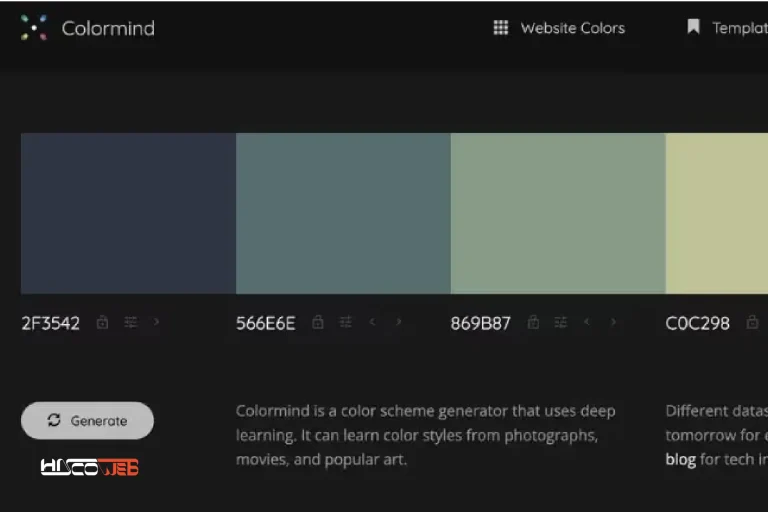Lock the 566E6E color
The height and width of the screenshot is (512, 768).
pyautogui.click(x=318, y=322)
